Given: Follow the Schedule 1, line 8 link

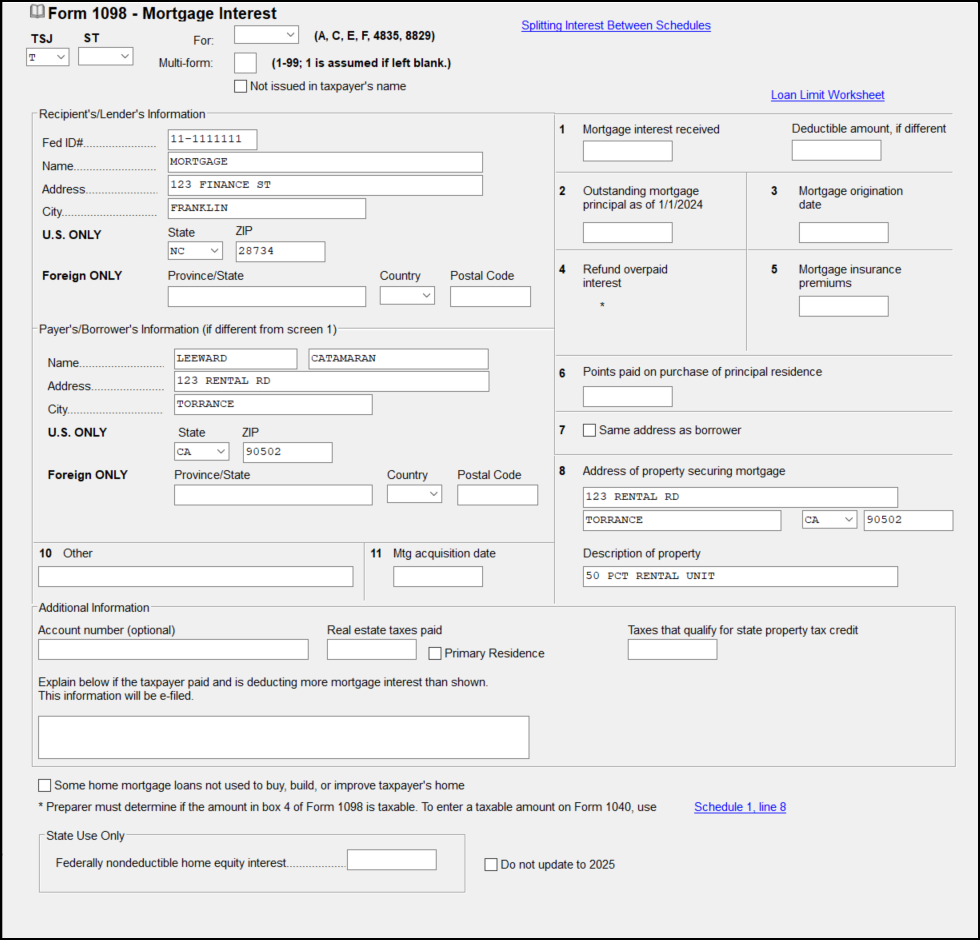Looking at the screenshot, I should point(740,807).
